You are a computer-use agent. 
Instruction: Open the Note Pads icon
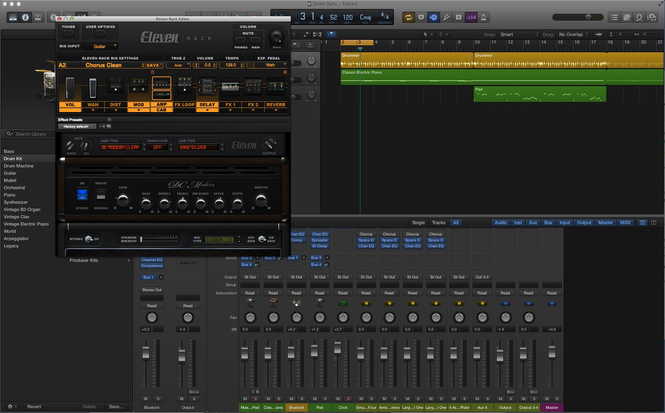coord(626,17)
